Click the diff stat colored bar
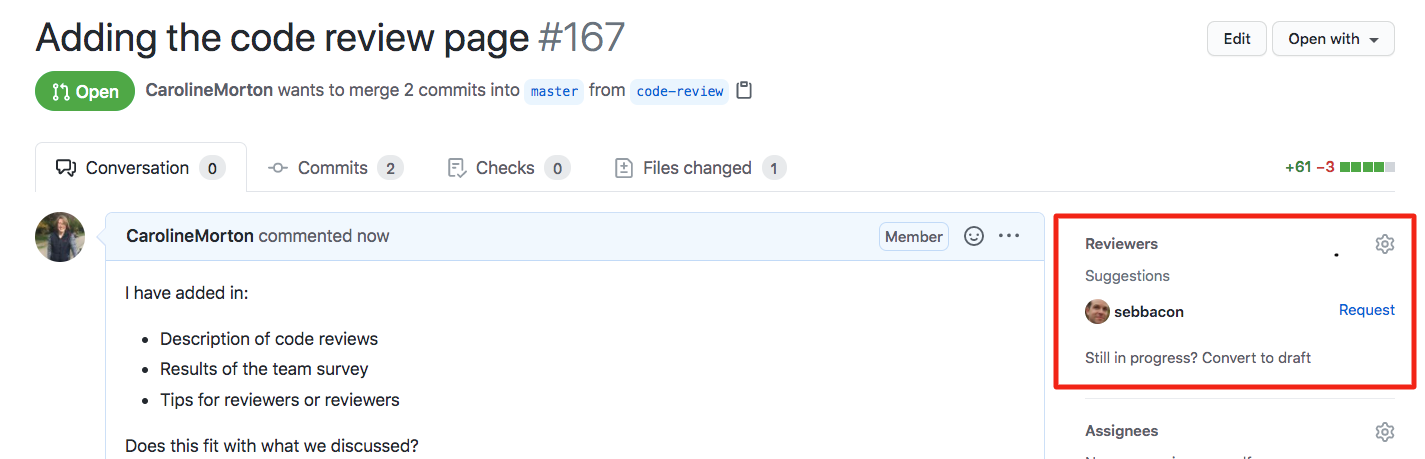 (x=1367, y=167)
